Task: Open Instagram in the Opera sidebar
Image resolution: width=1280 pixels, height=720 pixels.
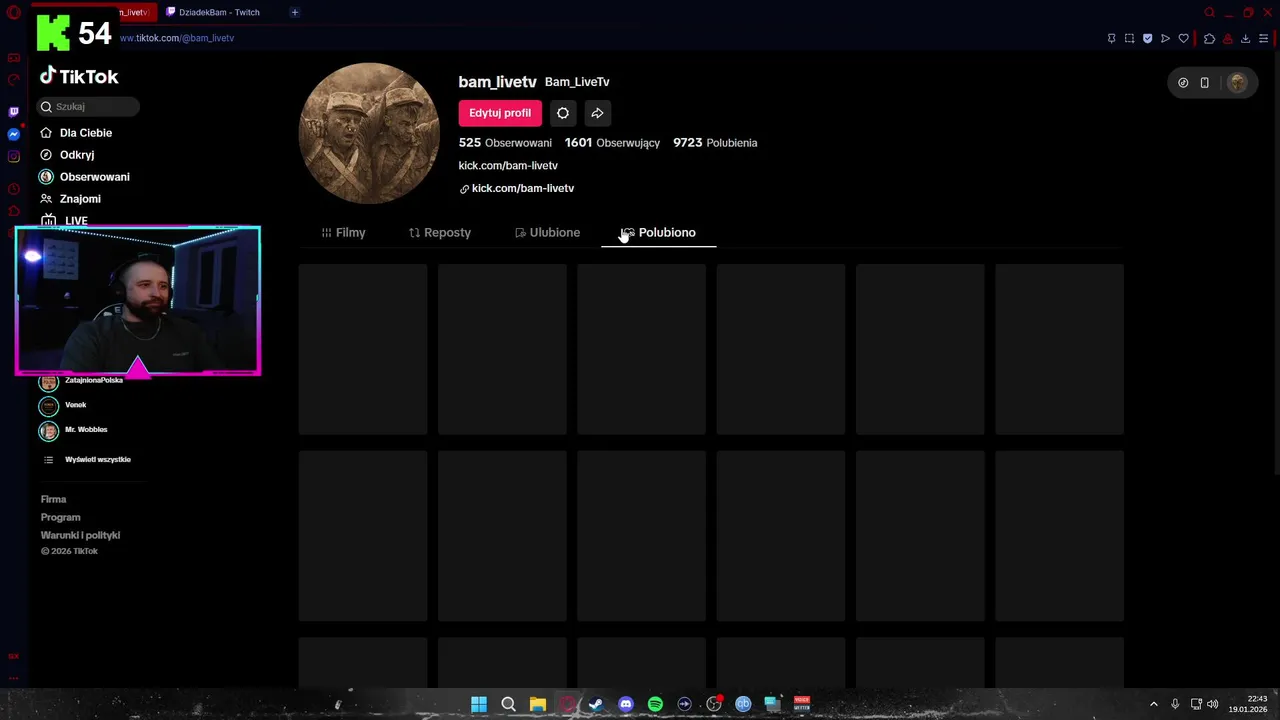Action: coord(13,156)
